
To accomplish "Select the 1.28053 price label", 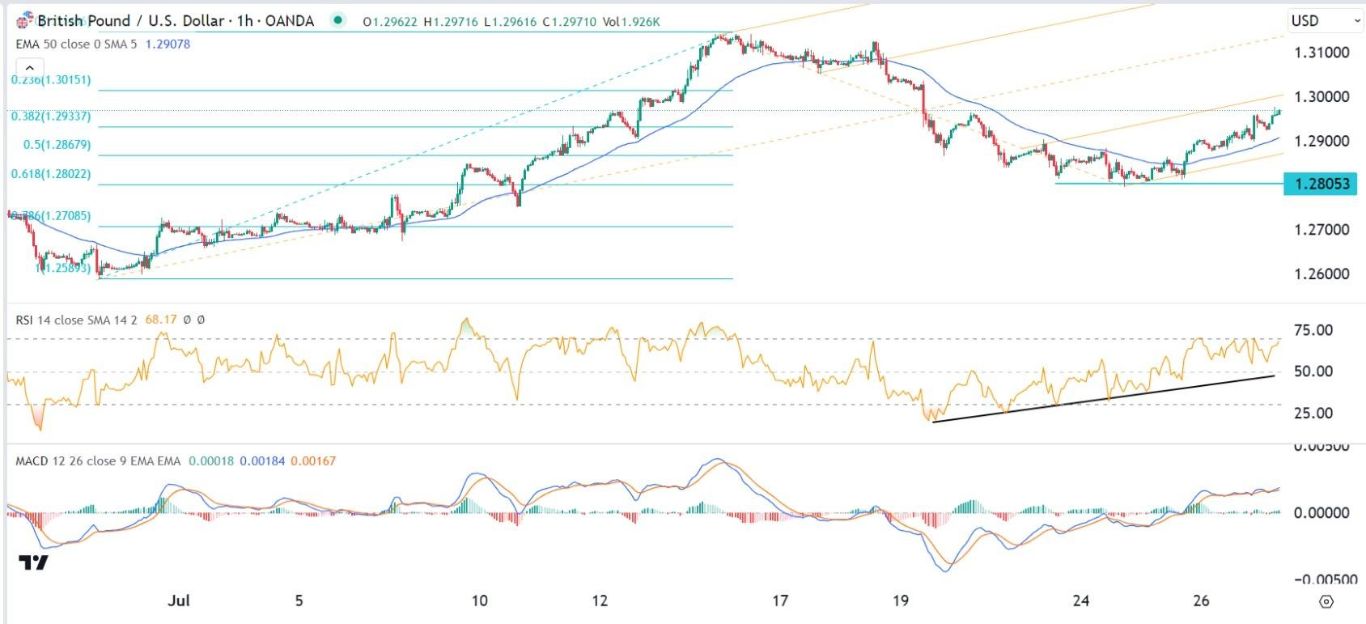I will click(x=1319, y=184).
